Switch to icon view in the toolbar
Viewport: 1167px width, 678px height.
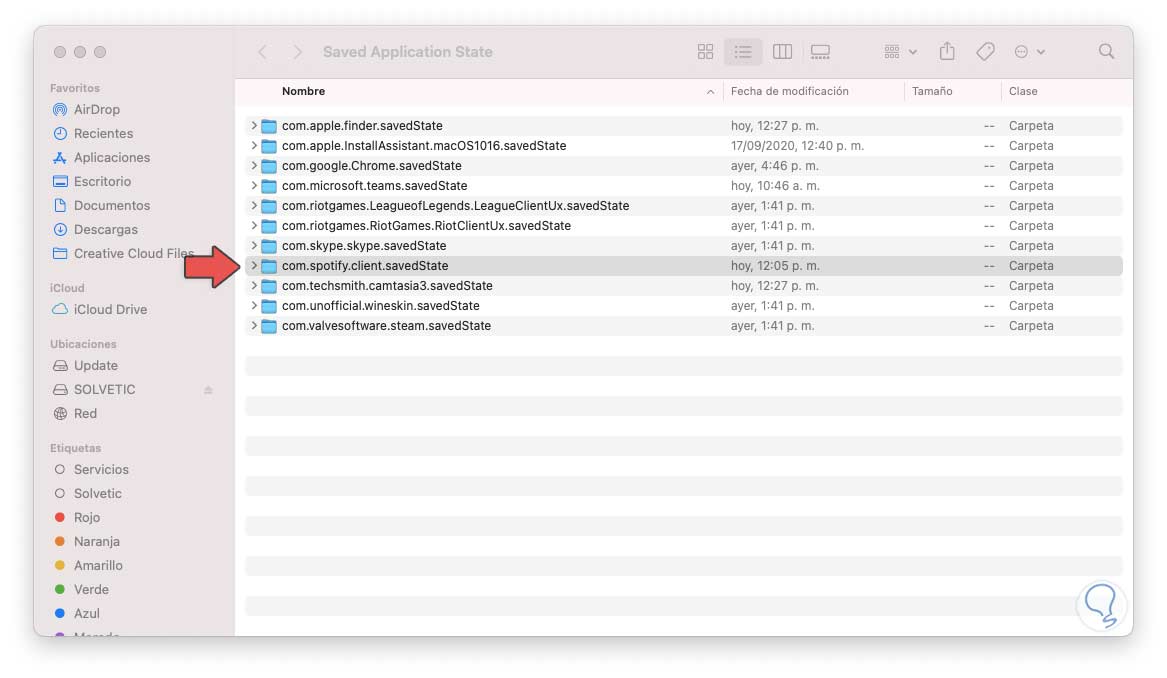[705, 51]
